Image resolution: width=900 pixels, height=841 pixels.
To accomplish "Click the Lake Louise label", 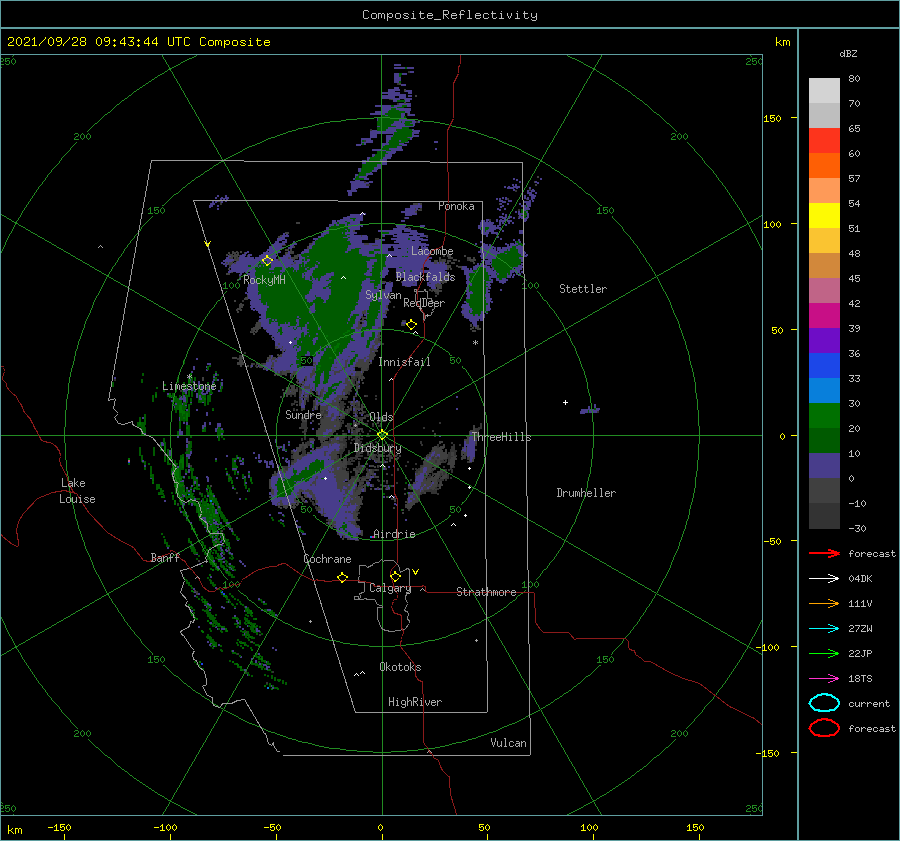I will pos(77,491).
